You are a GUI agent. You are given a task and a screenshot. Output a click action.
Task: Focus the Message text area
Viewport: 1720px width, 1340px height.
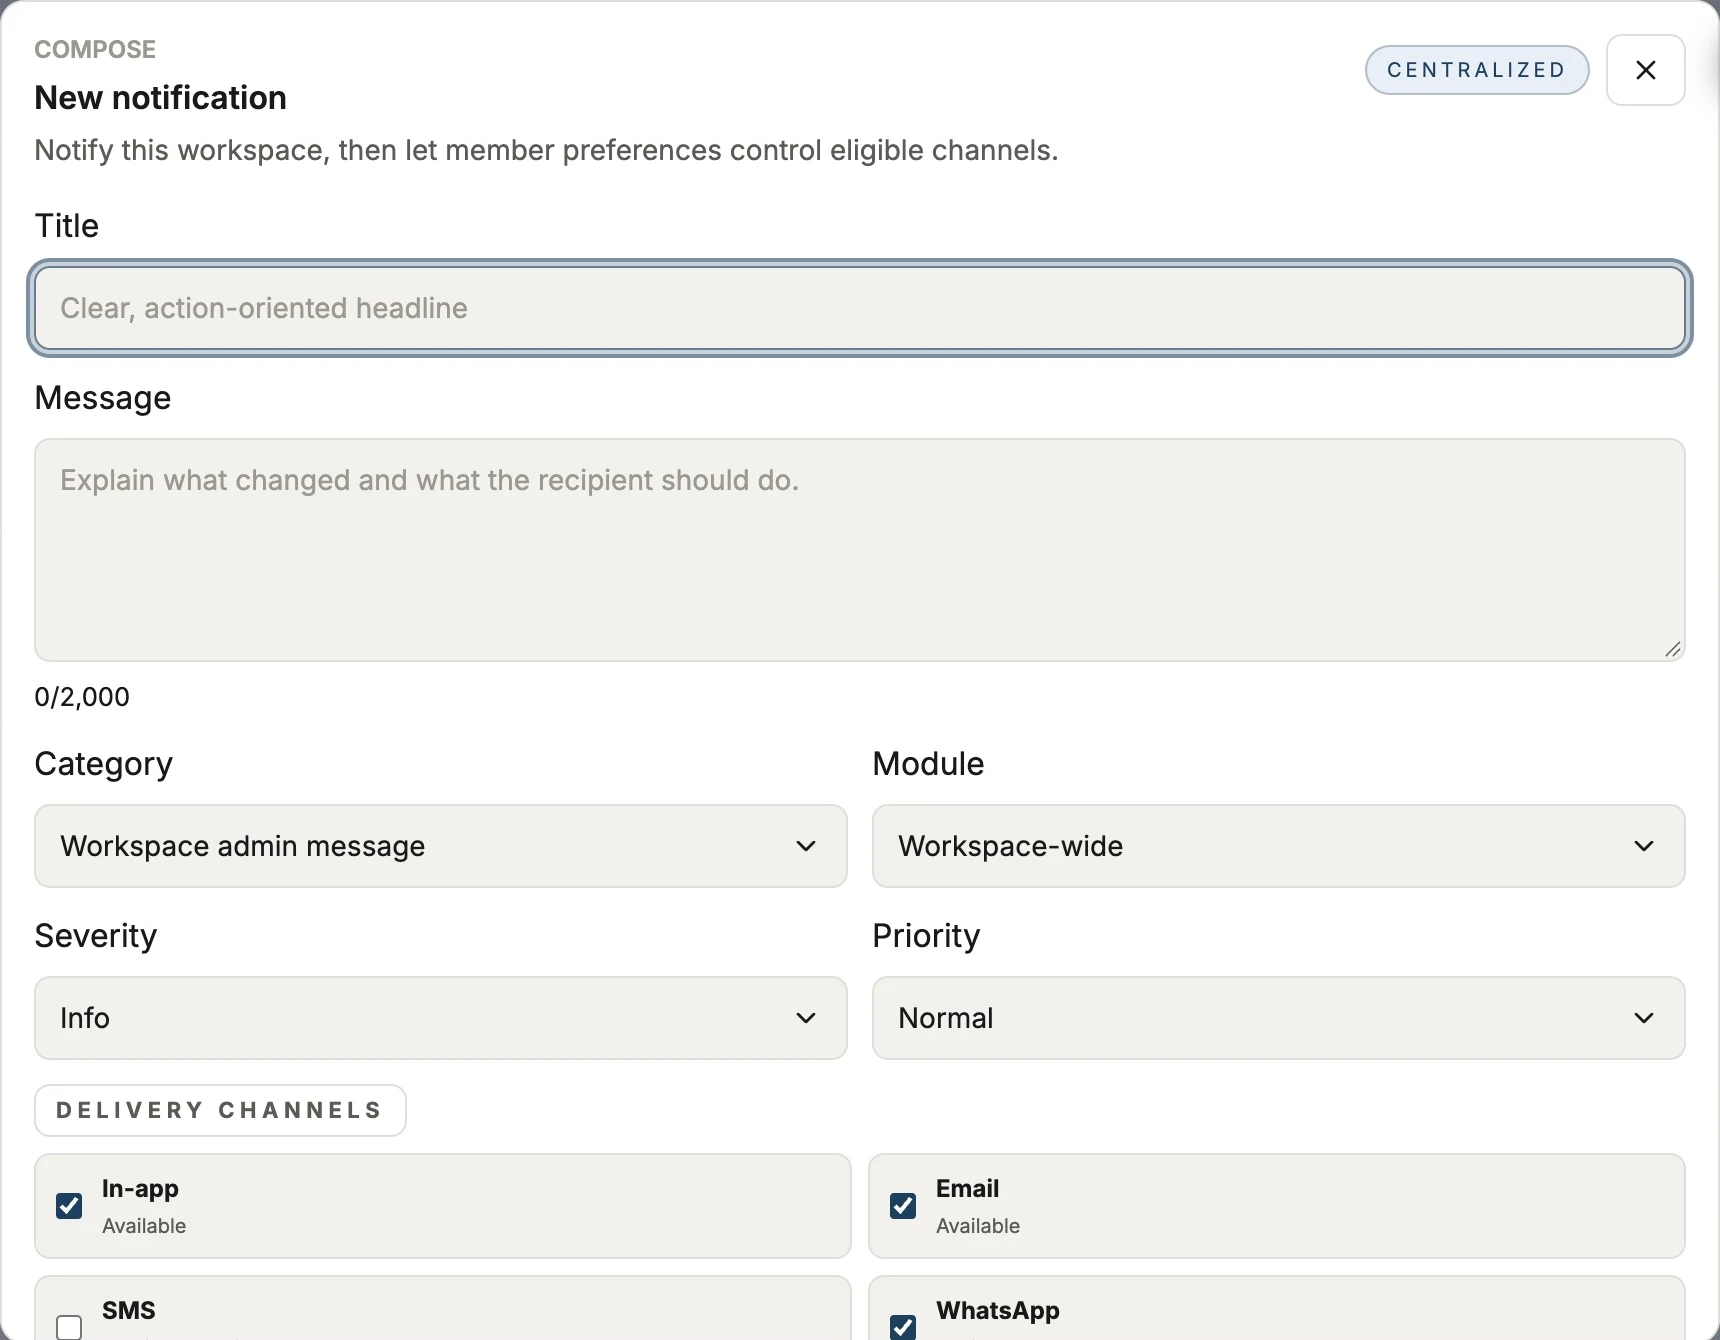860,550
